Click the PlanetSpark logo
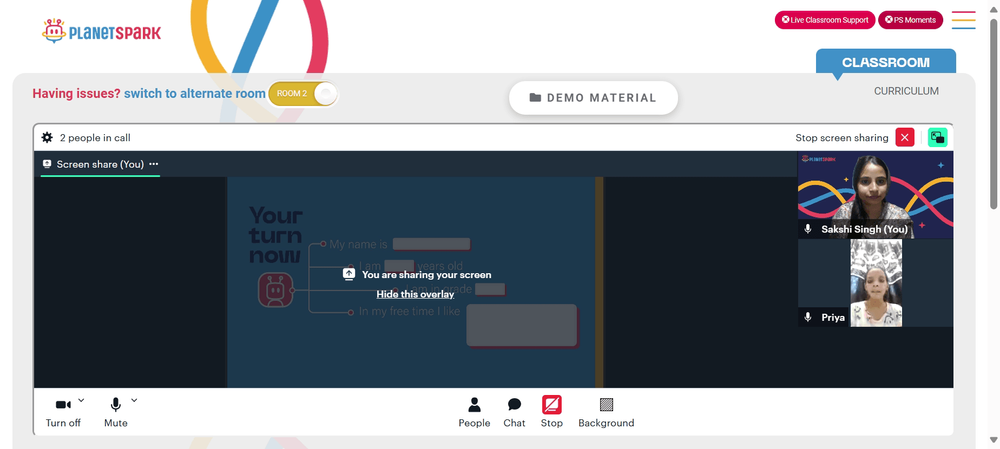The height and width of the screenshot is (449, 1000). pos(101,31)
